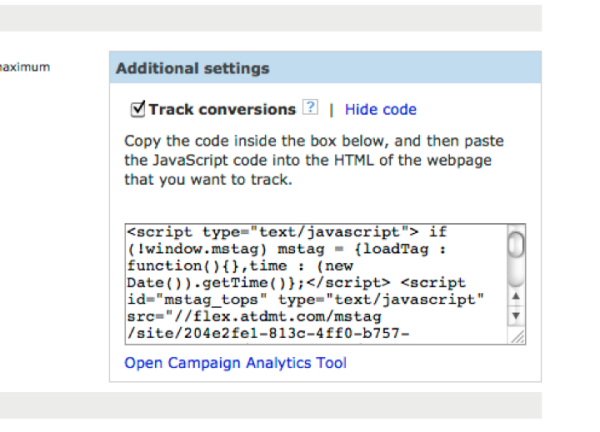Viewport: 600px width, 432px height.
Task: Open Campaign Analytics Tool link
Action: click(x=235, y=363)
